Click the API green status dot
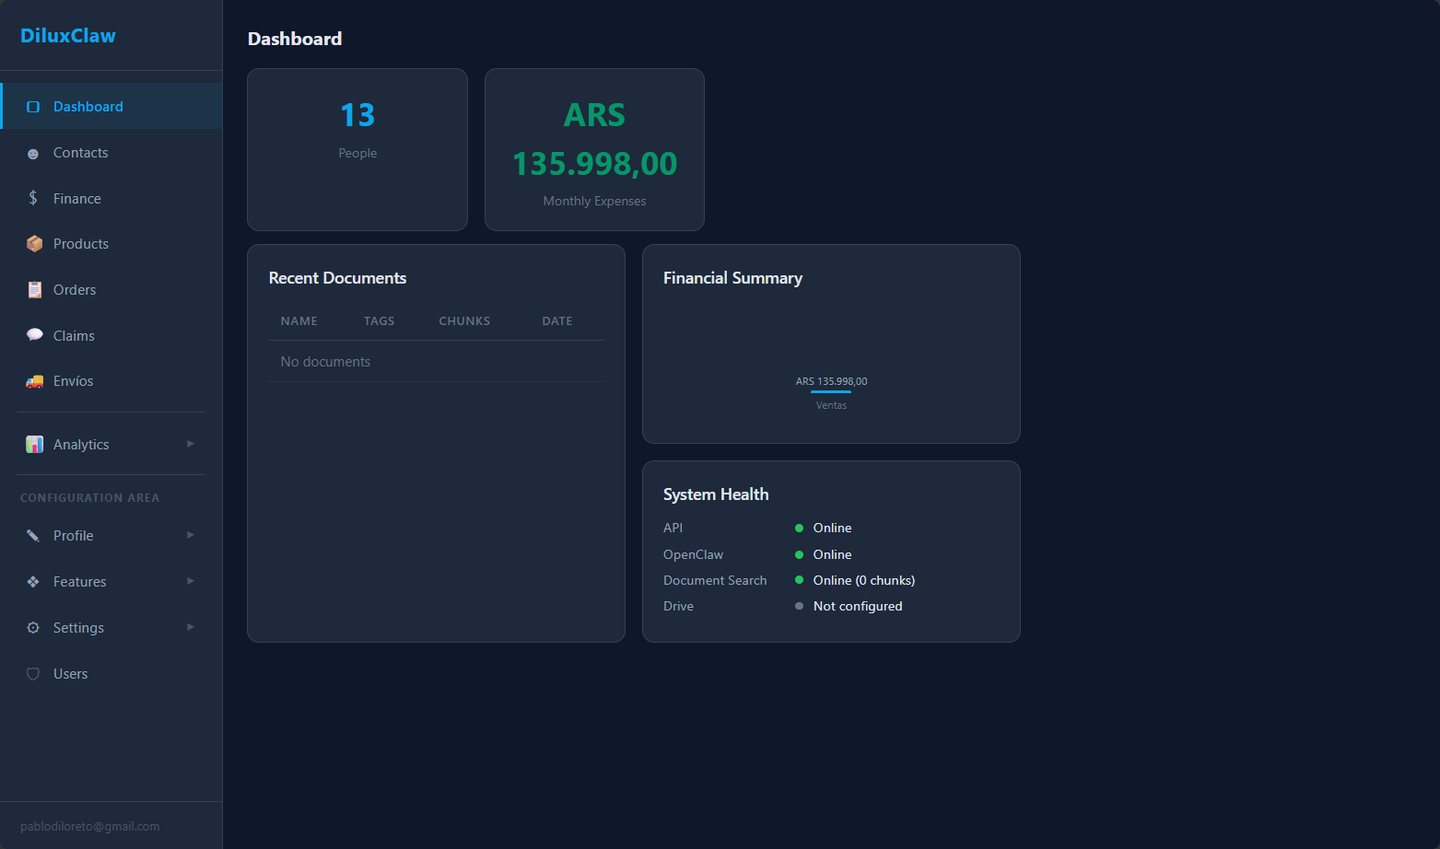 pos(799,528)
